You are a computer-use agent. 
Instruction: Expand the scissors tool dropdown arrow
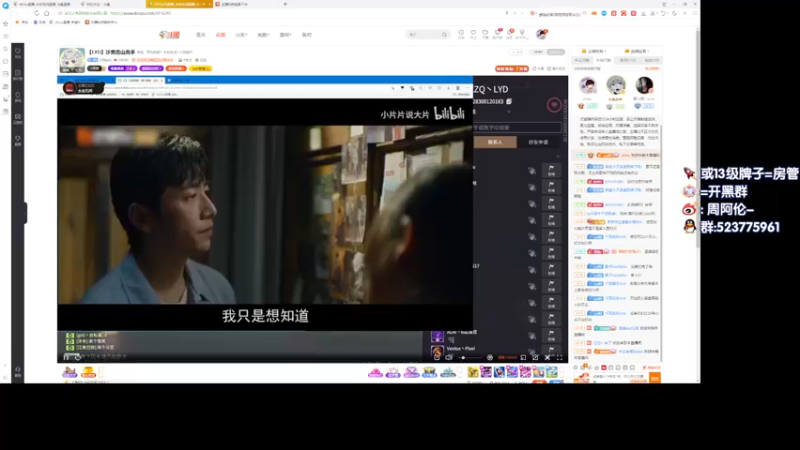click(x=657, y=13)
